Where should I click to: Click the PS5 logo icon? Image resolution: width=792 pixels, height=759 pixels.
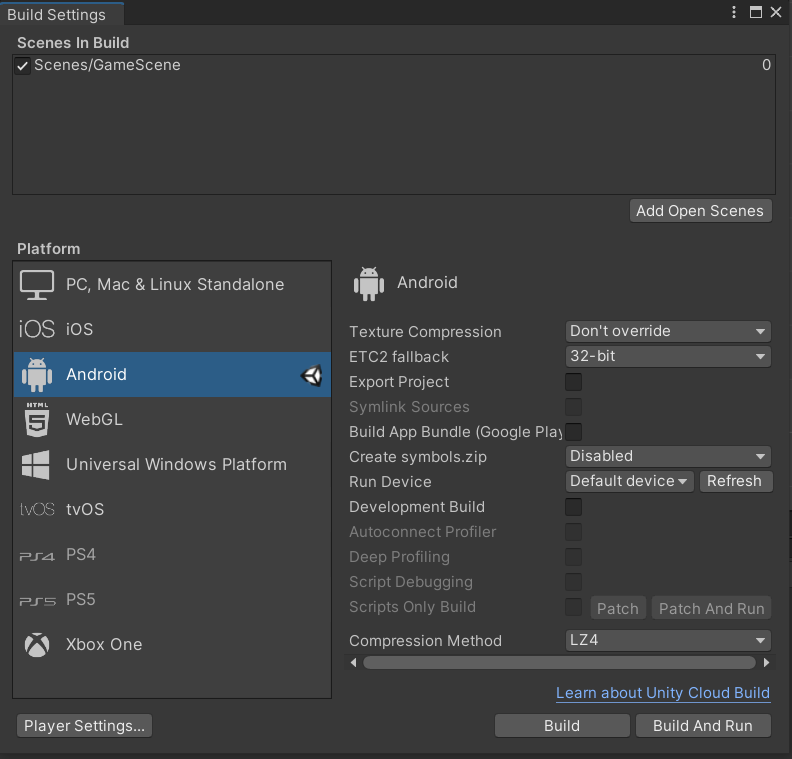[x=37, y=601]
